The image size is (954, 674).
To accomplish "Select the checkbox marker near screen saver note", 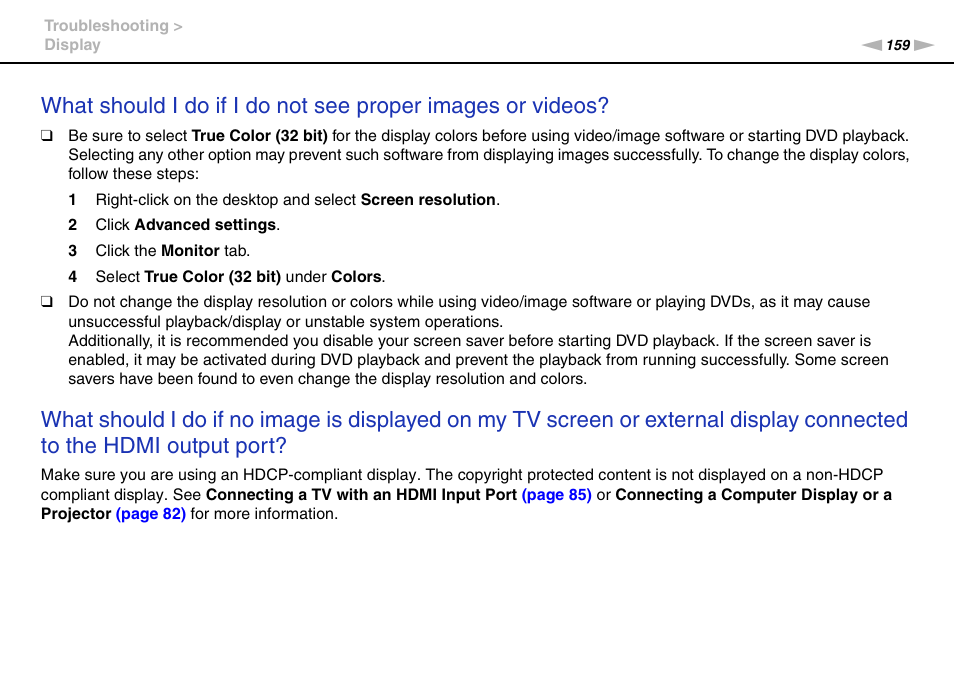I will 46,300.
